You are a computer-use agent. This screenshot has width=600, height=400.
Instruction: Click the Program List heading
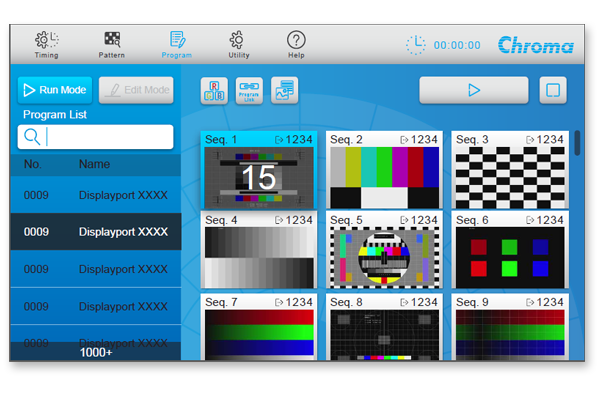[x=55, y=114]
